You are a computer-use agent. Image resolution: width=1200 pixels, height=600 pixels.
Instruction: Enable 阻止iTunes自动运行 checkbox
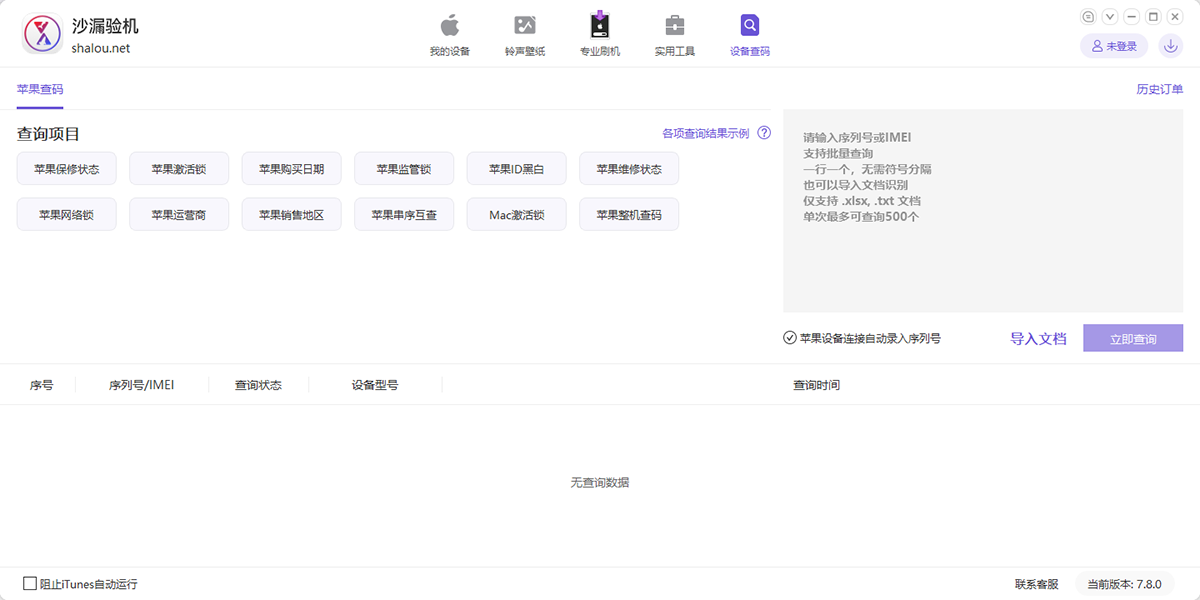click(30, 583)
